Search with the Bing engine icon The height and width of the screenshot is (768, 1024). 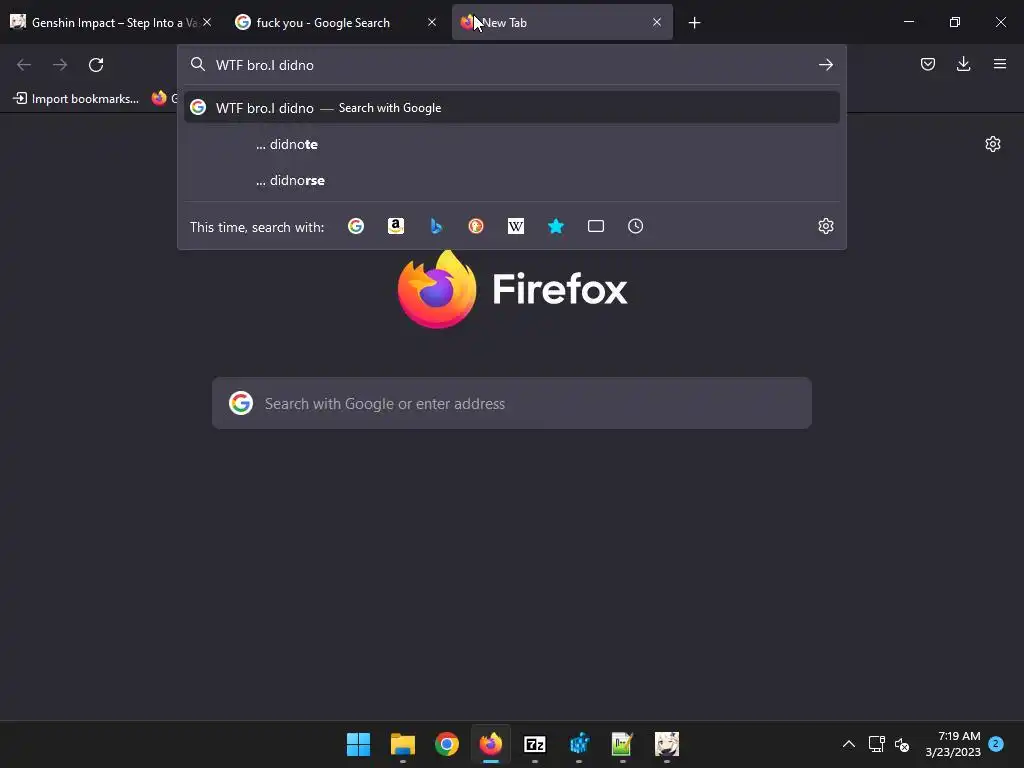[436, 226]
